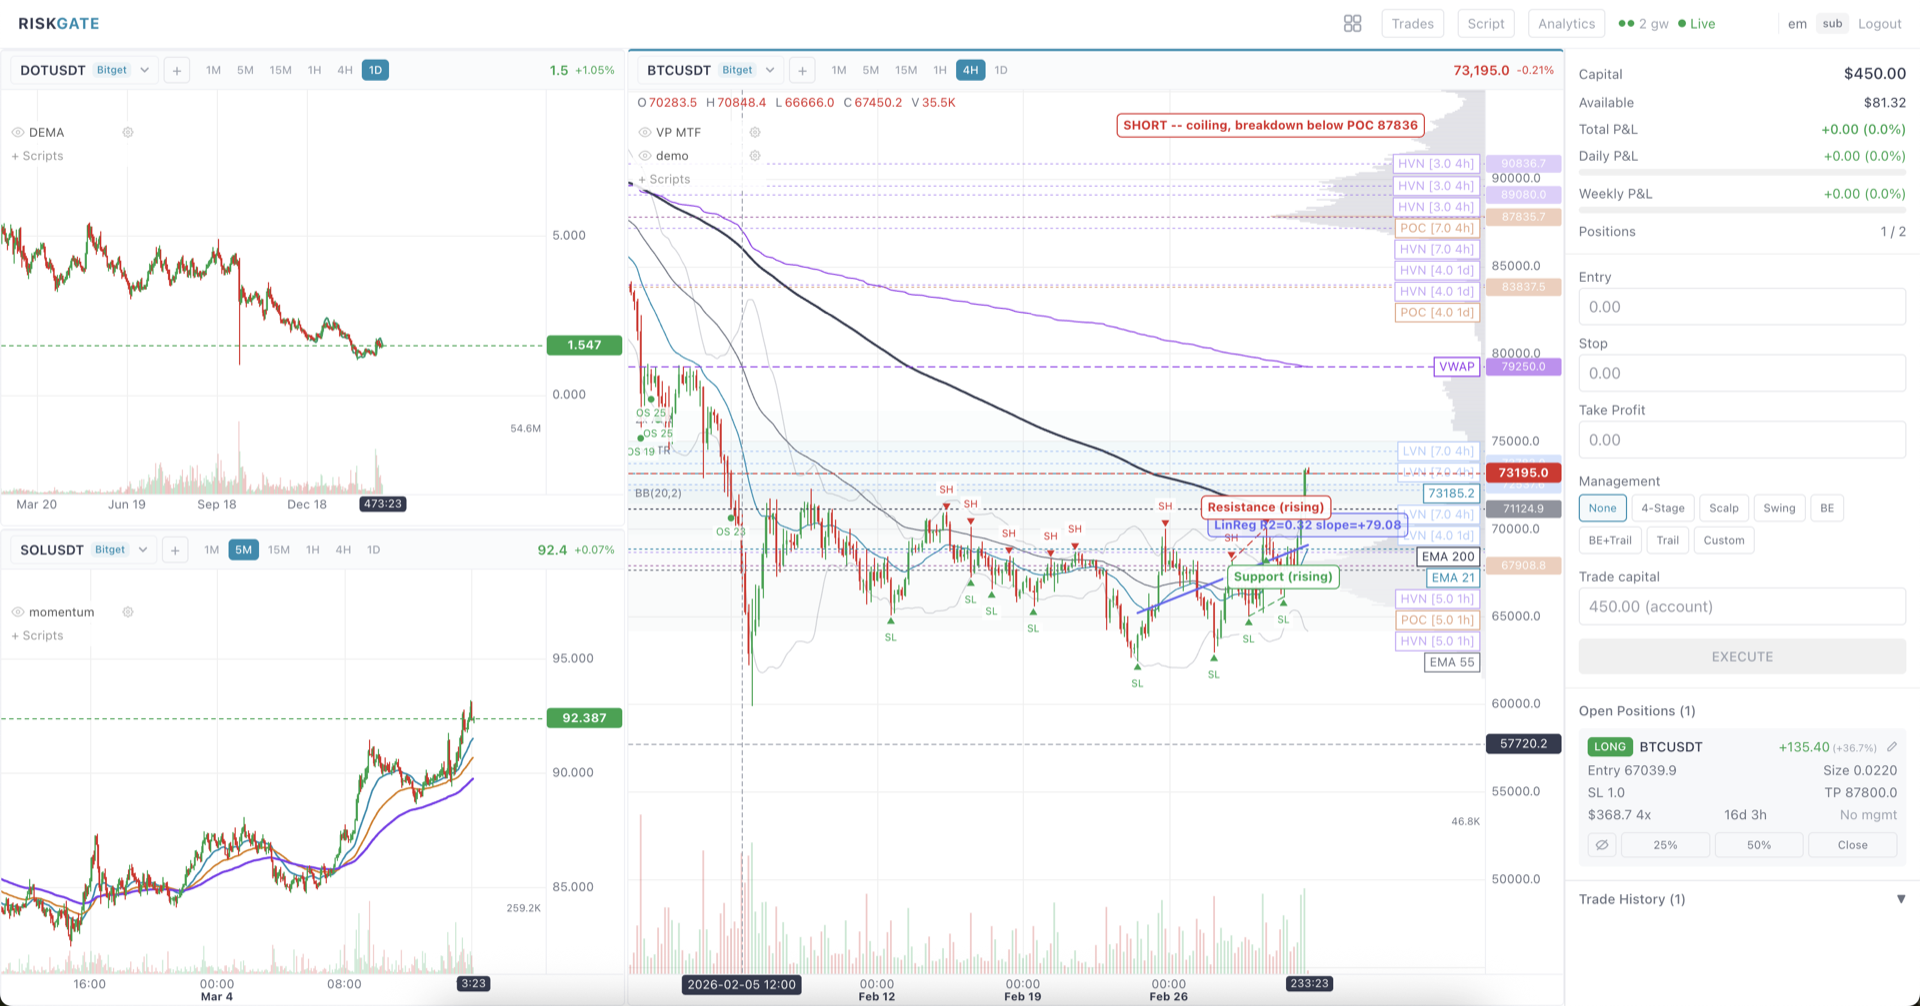
Task: Enable Trail management option
Action: pos(1667,540)
